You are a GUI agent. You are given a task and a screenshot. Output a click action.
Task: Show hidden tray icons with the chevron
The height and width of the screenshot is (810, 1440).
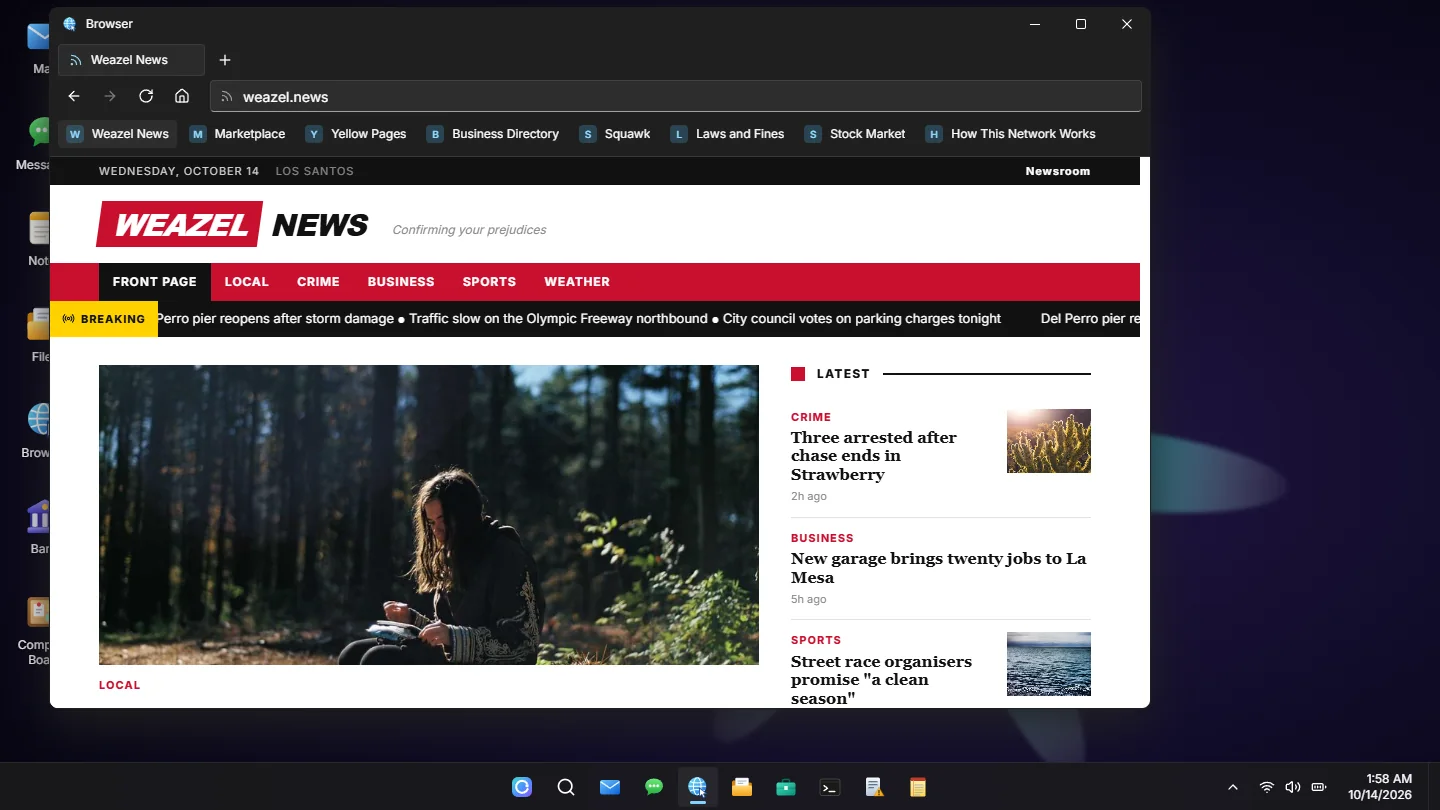(1233, 787)
